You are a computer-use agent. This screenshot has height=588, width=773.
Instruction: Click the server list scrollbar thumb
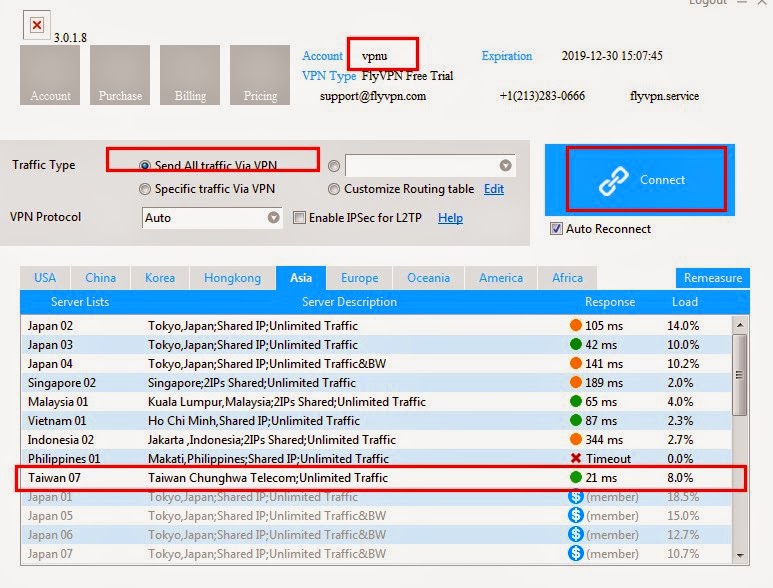point(739,375)
